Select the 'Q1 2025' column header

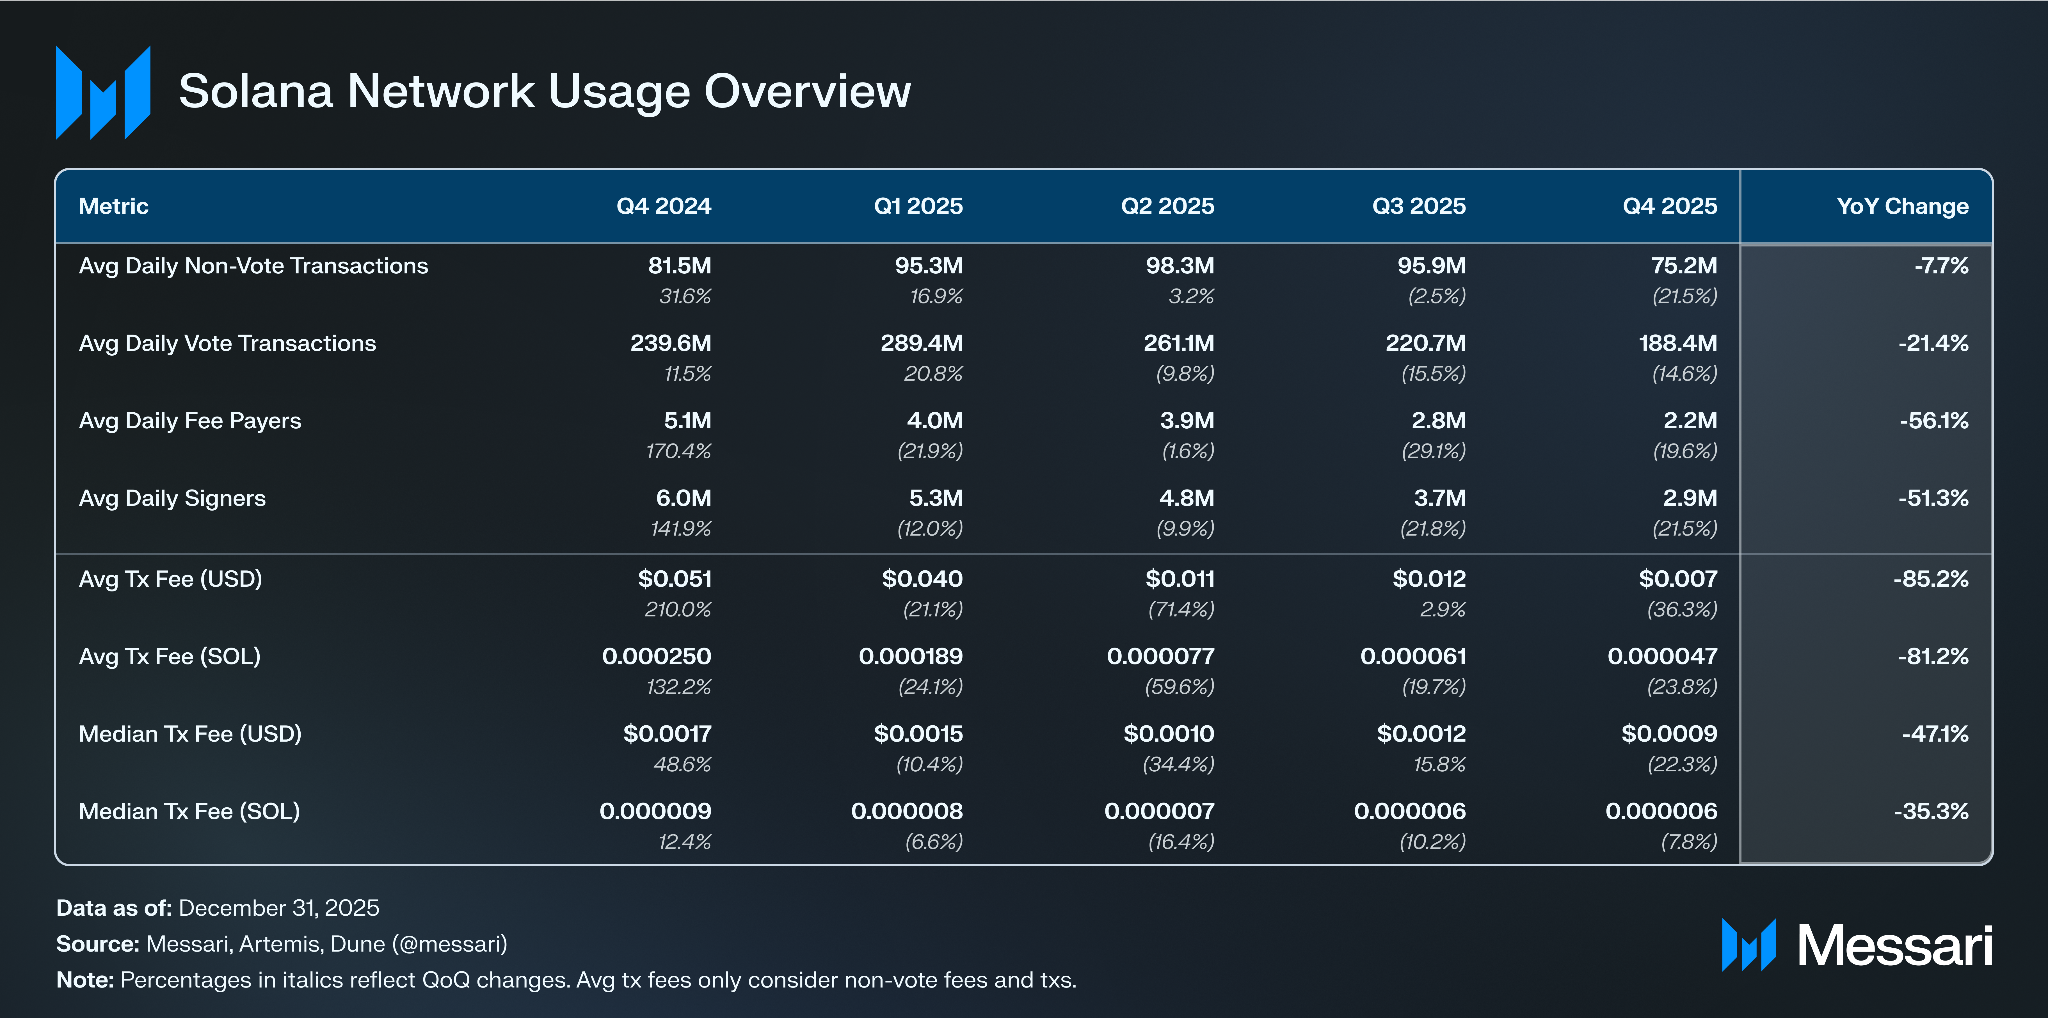click(x=918, y=206)
